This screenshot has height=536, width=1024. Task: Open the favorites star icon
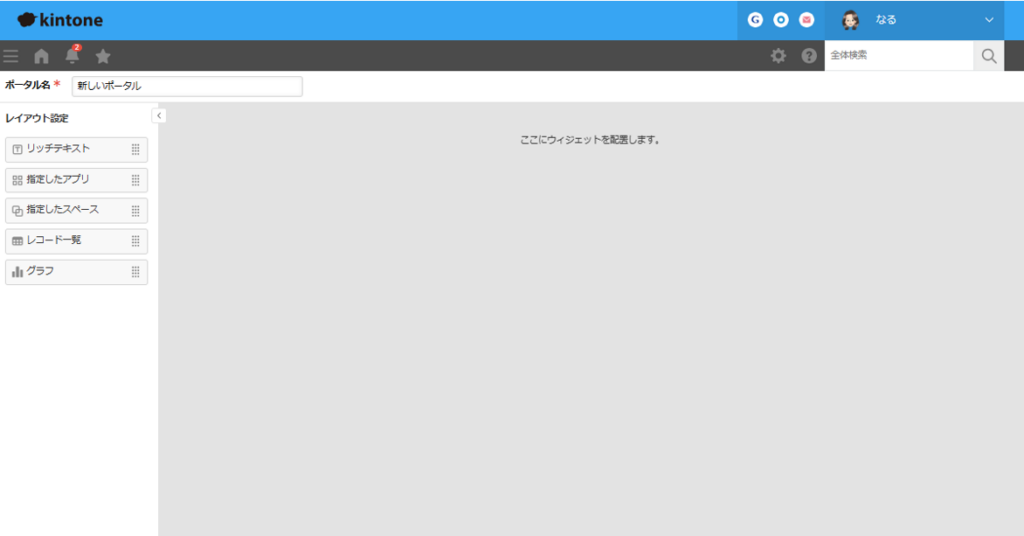[x=103, y=56]
